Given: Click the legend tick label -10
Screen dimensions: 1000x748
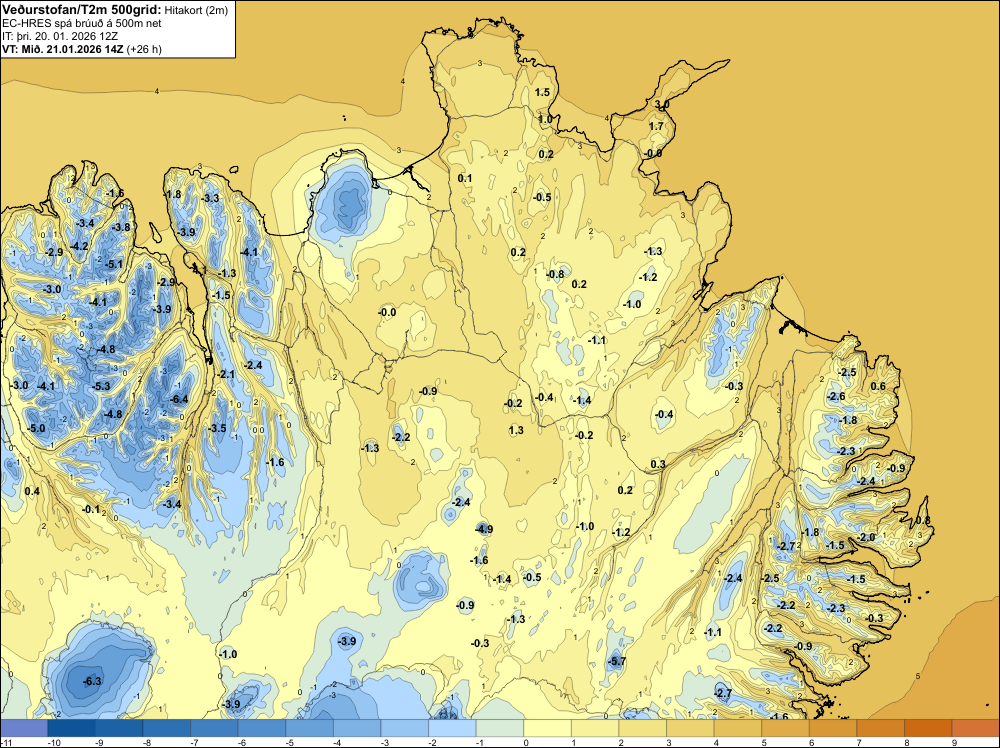Looking at the screenshot, I should [55, 742].
